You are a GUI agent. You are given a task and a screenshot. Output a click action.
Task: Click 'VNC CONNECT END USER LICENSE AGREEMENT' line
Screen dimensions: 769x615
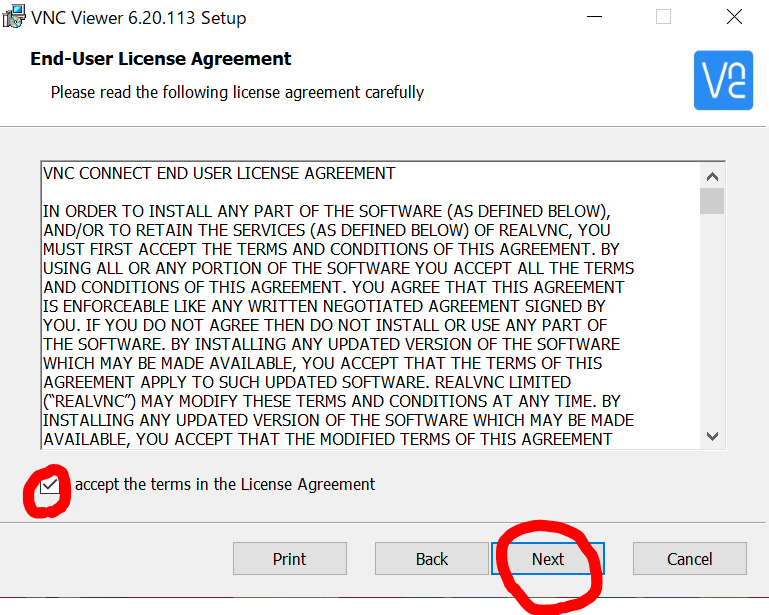[x=219, y=173]
